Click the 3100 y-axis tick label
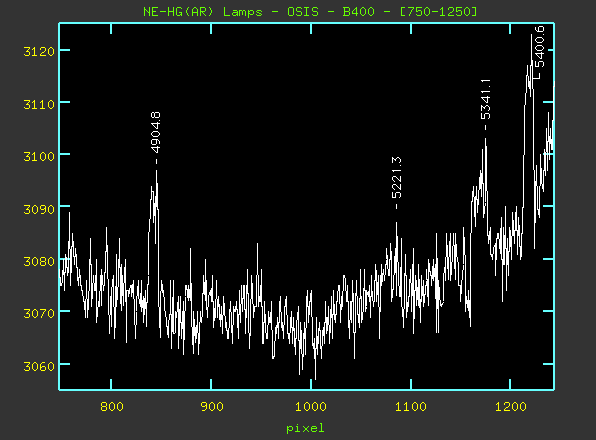This screenshot has width=596, height=440. point(39,156)
